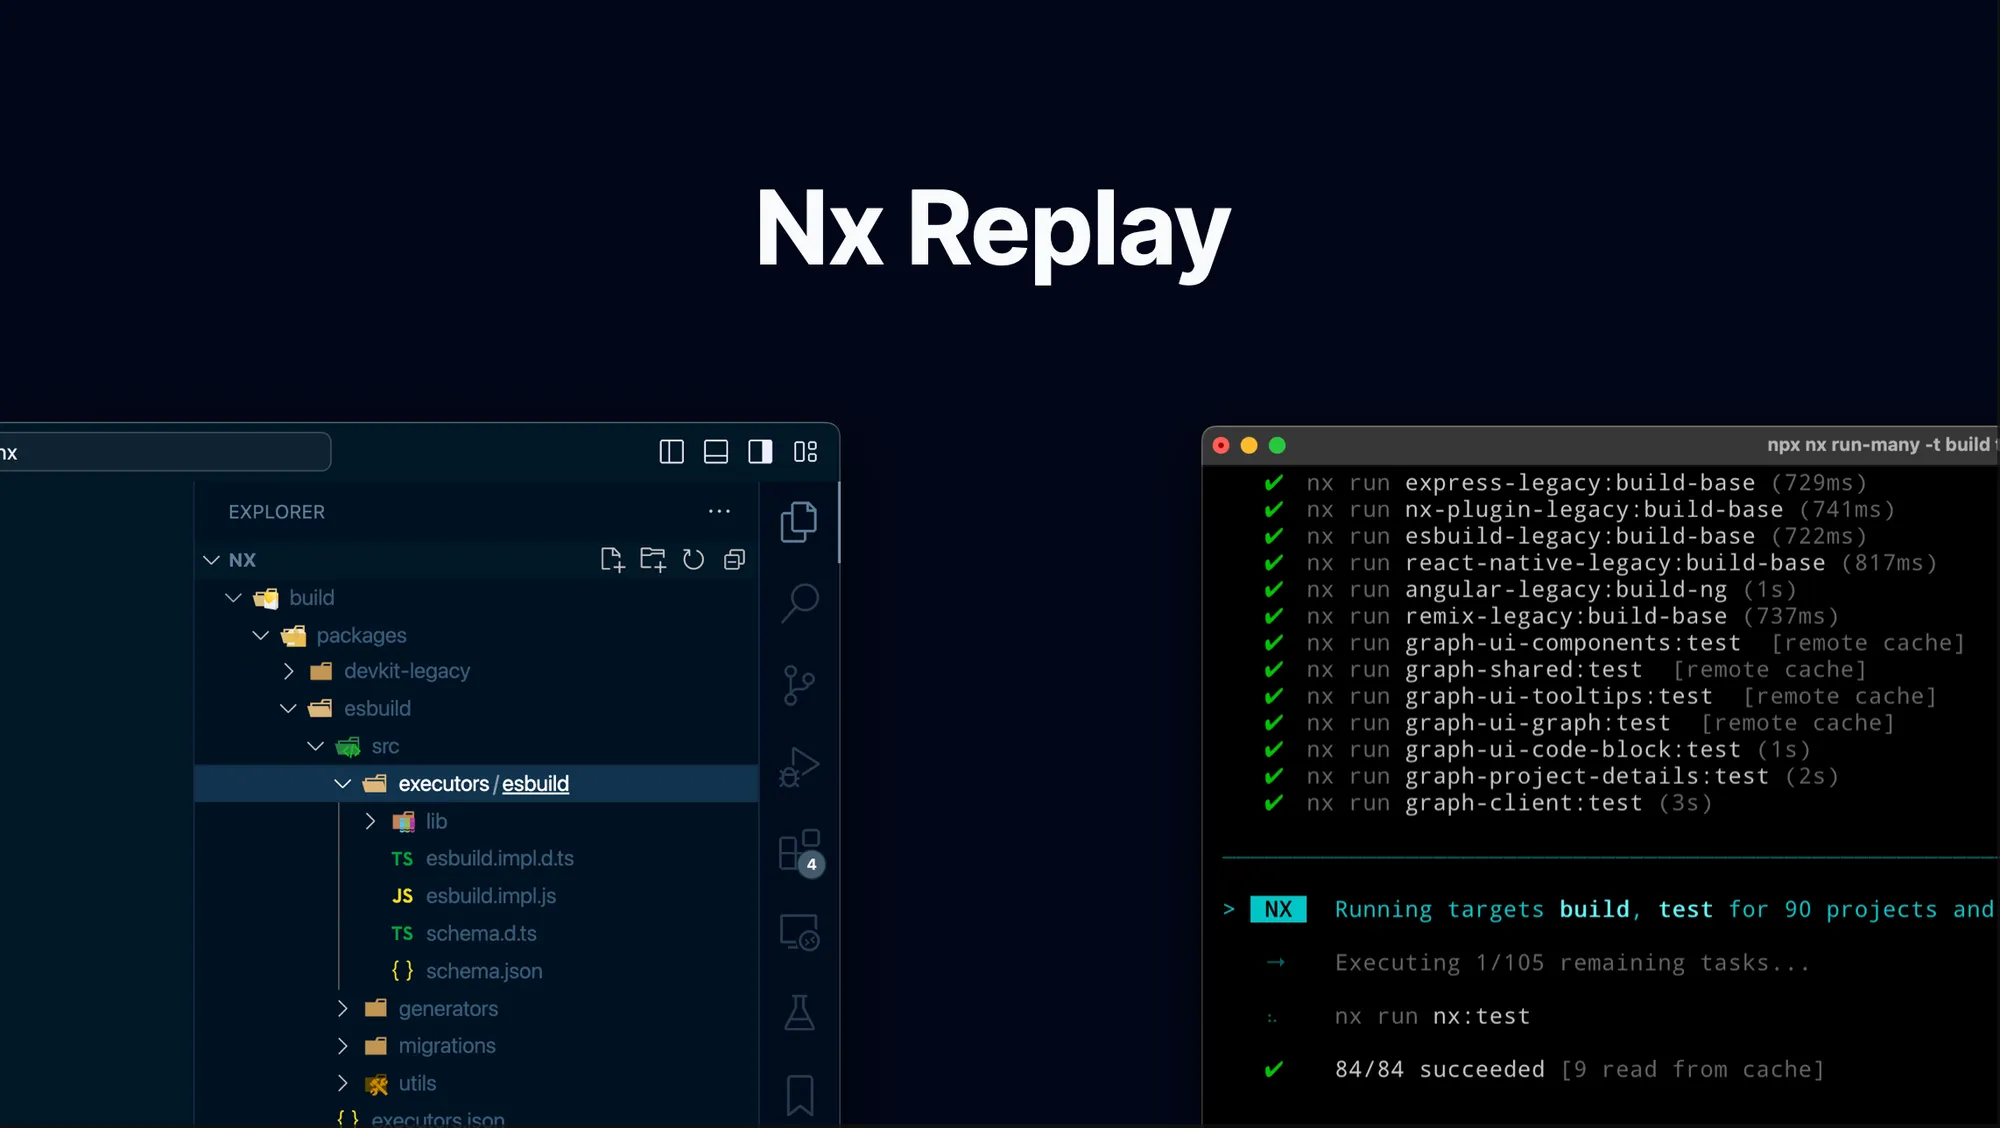Image resolution: width=2000 pixels, height=1128 pixels.
Task: Expand the generators folder
Action: point(447,1009)
